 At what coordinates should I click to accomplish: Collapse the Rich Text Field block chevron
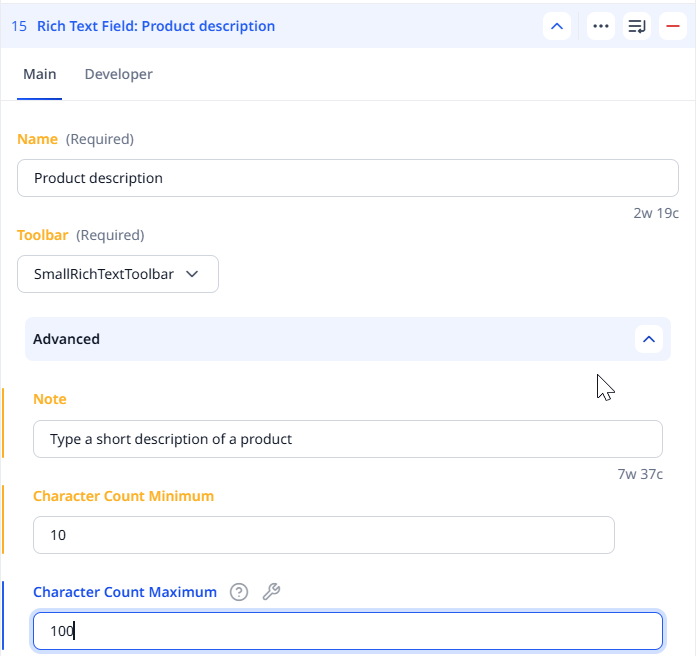557,26
